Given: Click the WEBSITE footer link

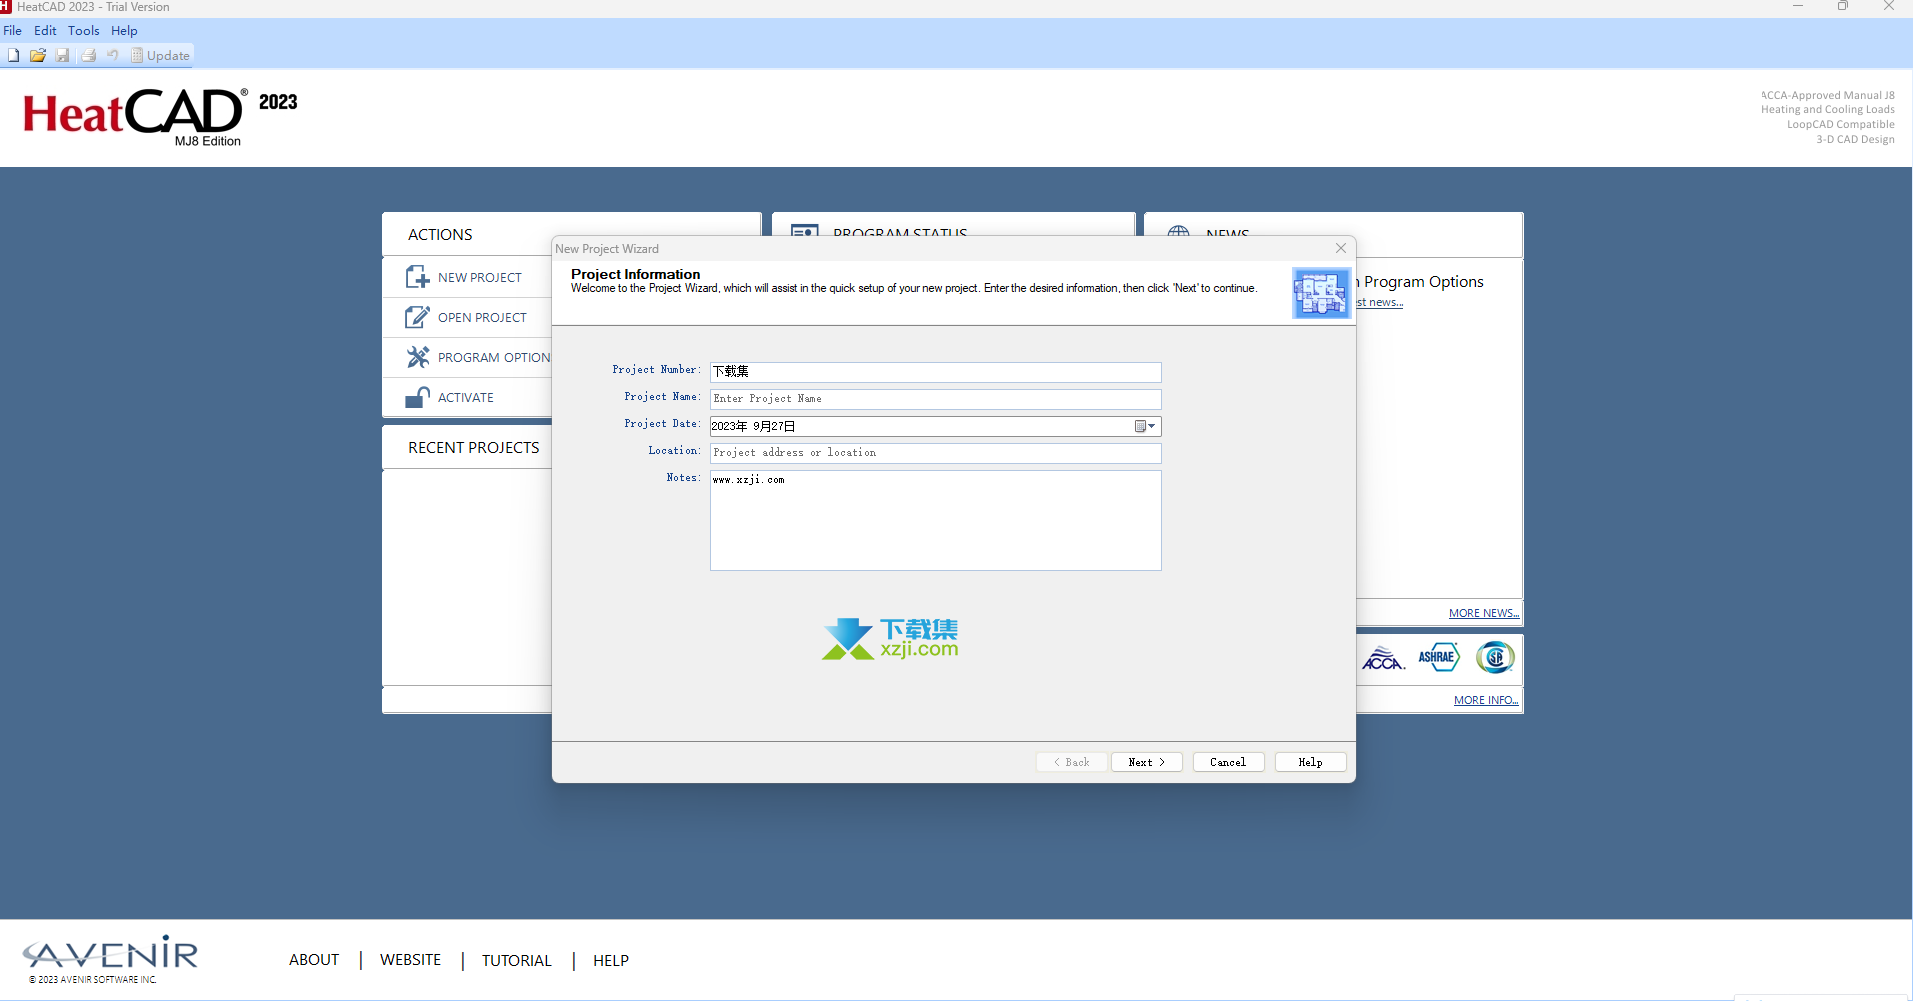Looking at the screenshot, I should (410, 960).
